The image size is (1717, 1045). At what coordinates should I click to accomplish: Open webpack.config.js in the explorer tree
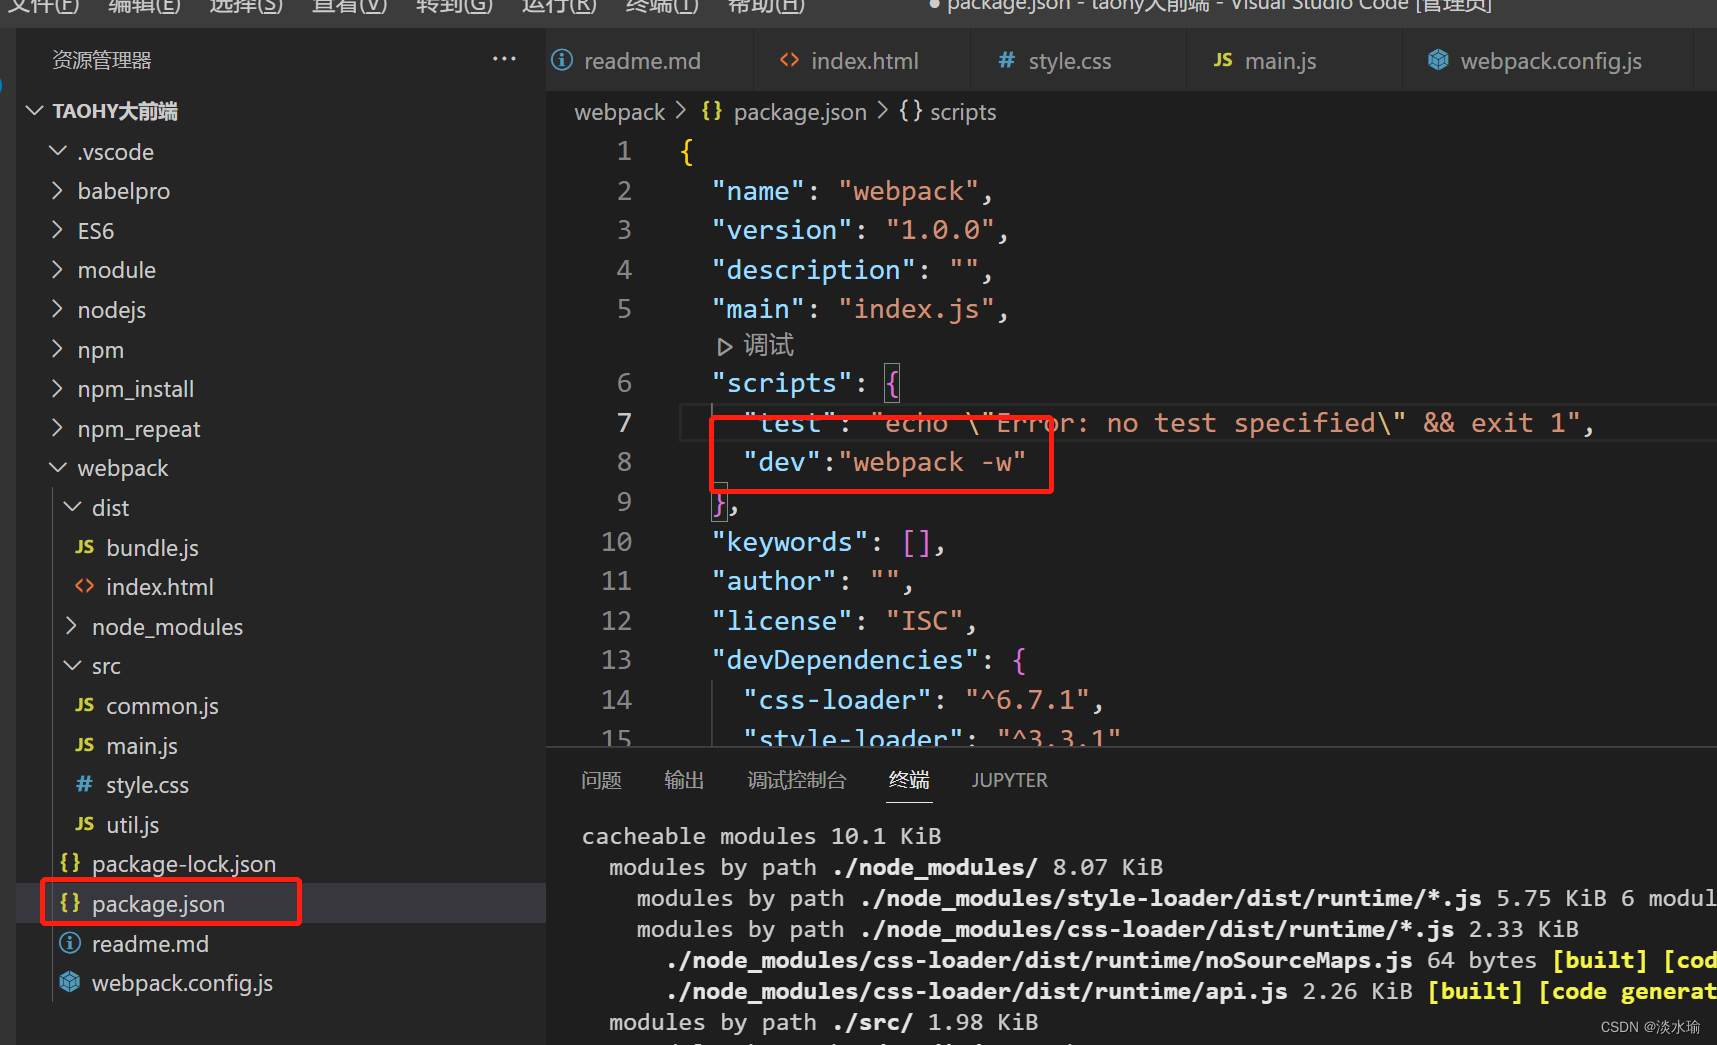click(x=182, y=982)
